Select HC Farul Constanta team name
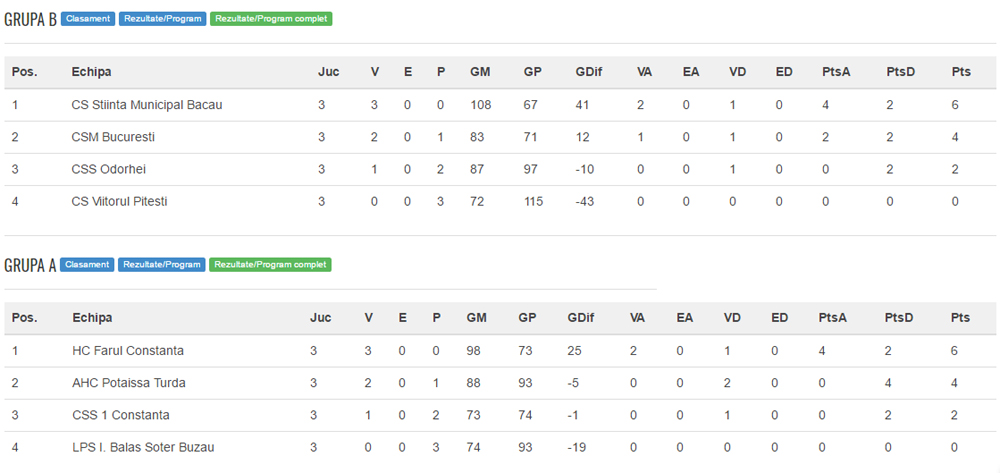This screenshot has width=1000, height=473. tap(128, 351)
